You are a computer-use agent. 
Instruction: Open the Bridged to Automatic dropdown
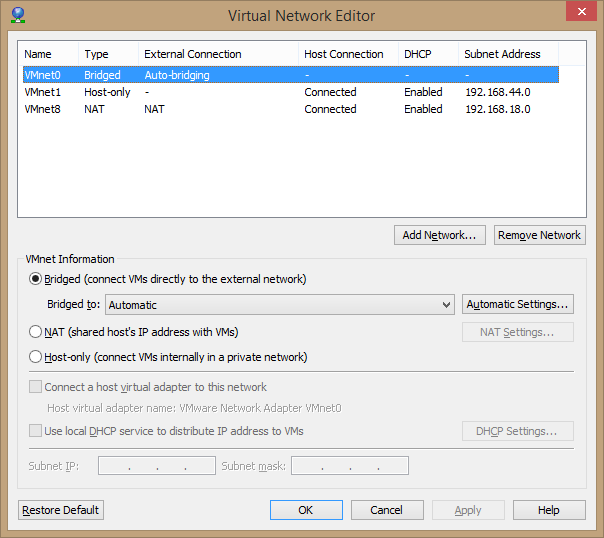point(280,305)
